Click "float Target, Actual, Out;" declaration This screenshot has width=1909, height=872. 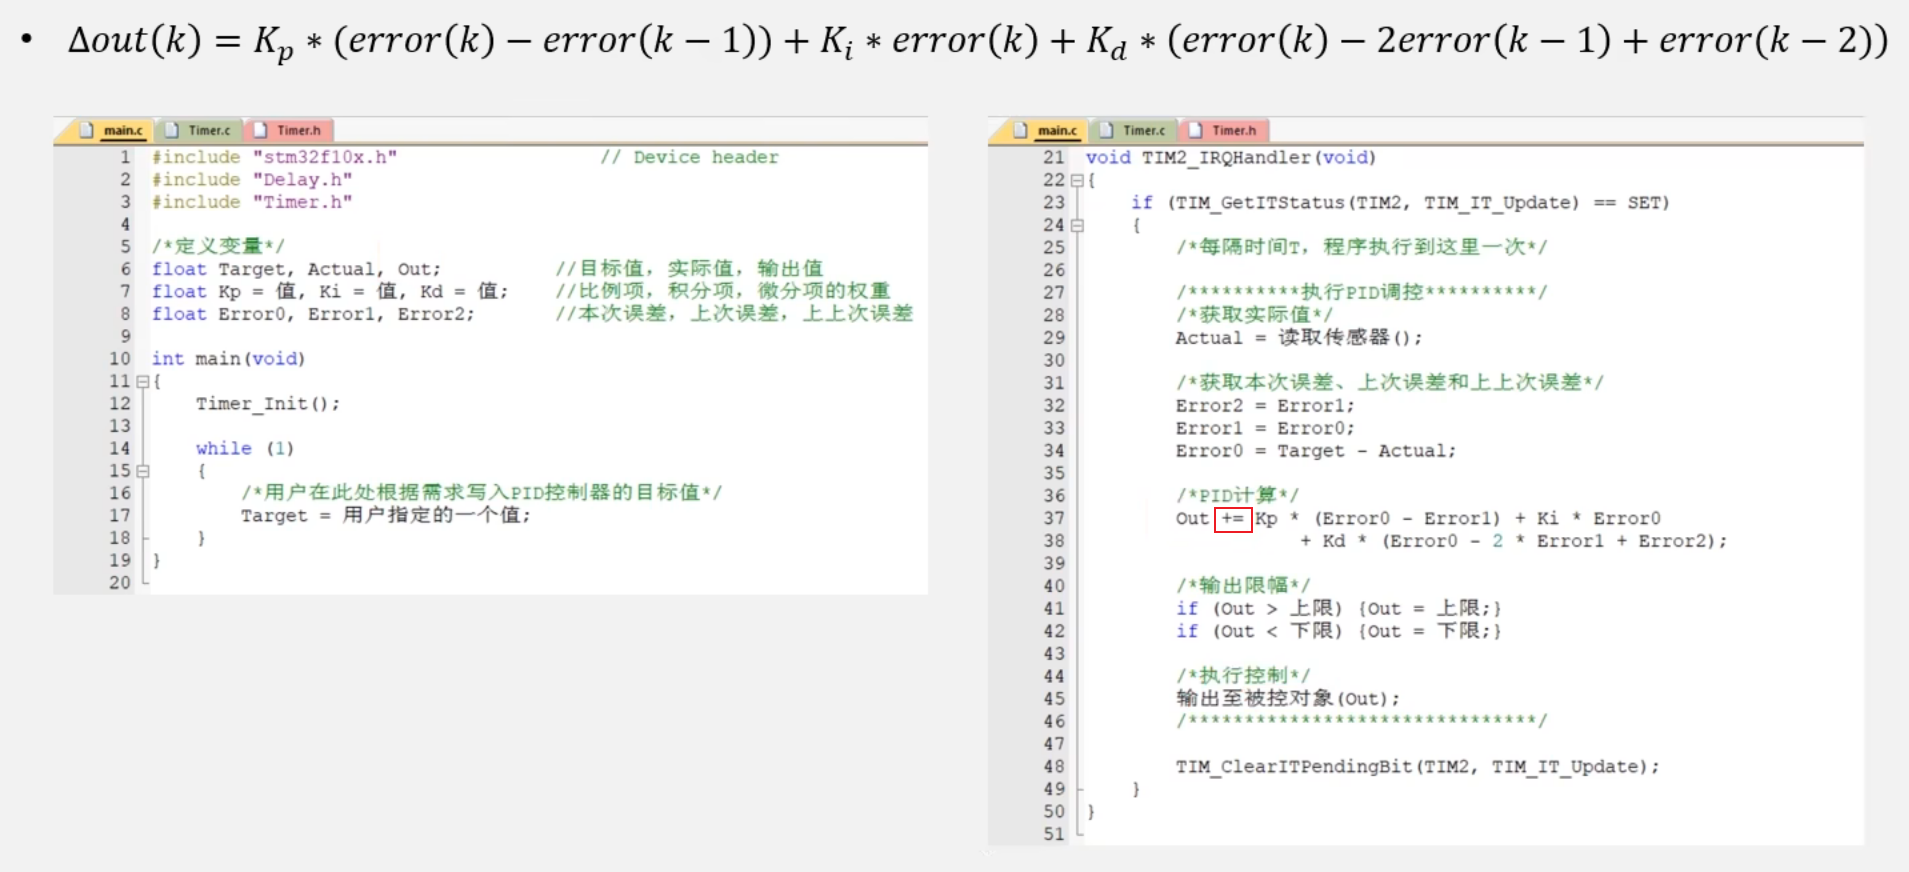296,269
